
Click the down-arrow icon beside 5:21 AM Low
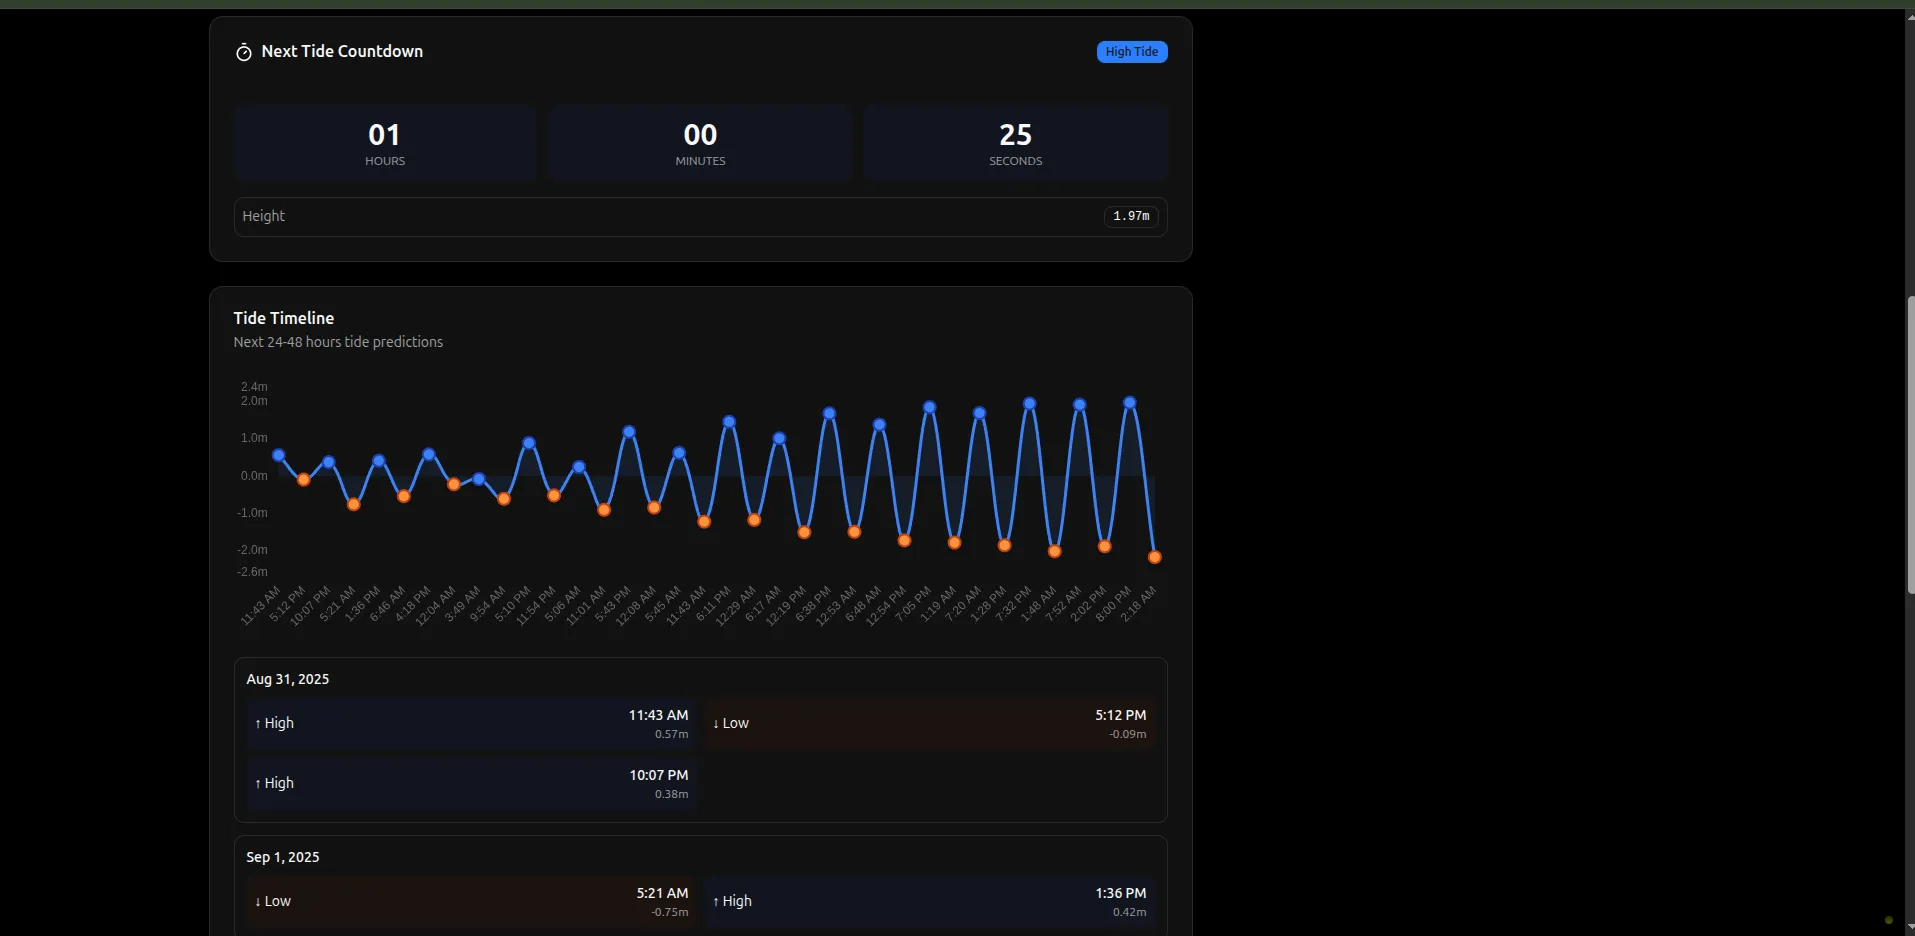pos(259,901)
